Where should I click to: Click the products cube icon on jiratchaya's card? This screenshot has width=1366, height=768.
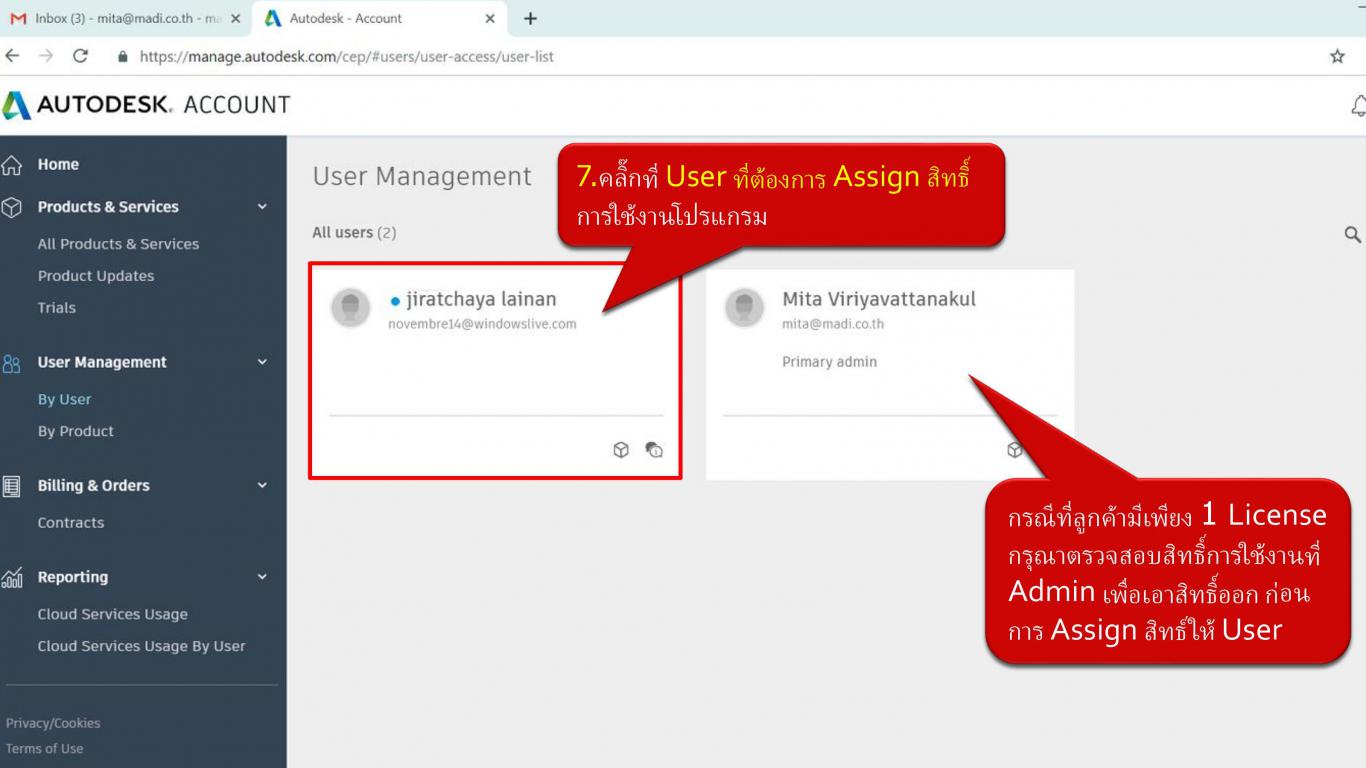pyautogui.click(x=621, y=450)
